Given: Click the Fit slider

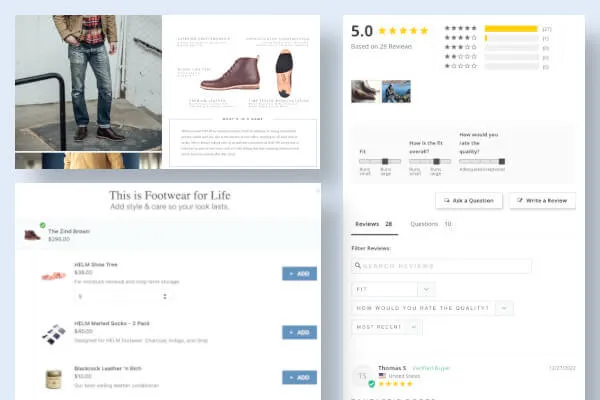Looking at the screenshot, I should (380, 162).
